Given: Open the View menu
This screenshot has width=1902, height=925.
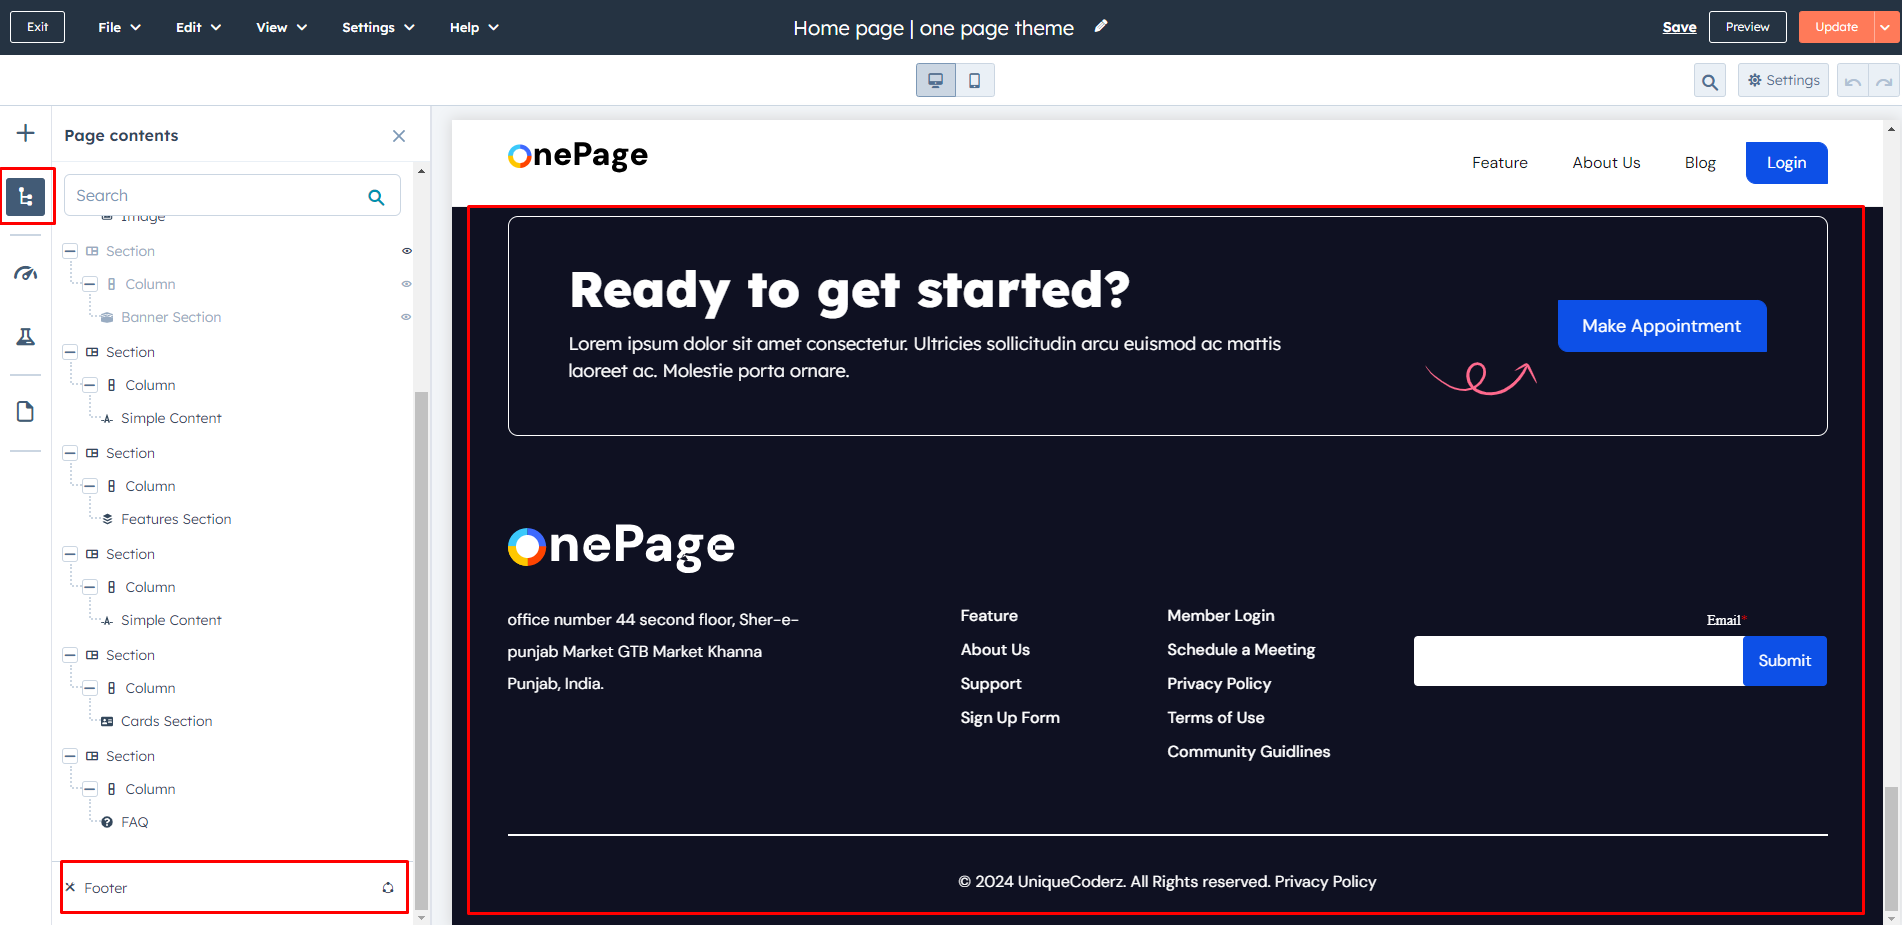Looking at the screenshot, I should click(281, 27).
